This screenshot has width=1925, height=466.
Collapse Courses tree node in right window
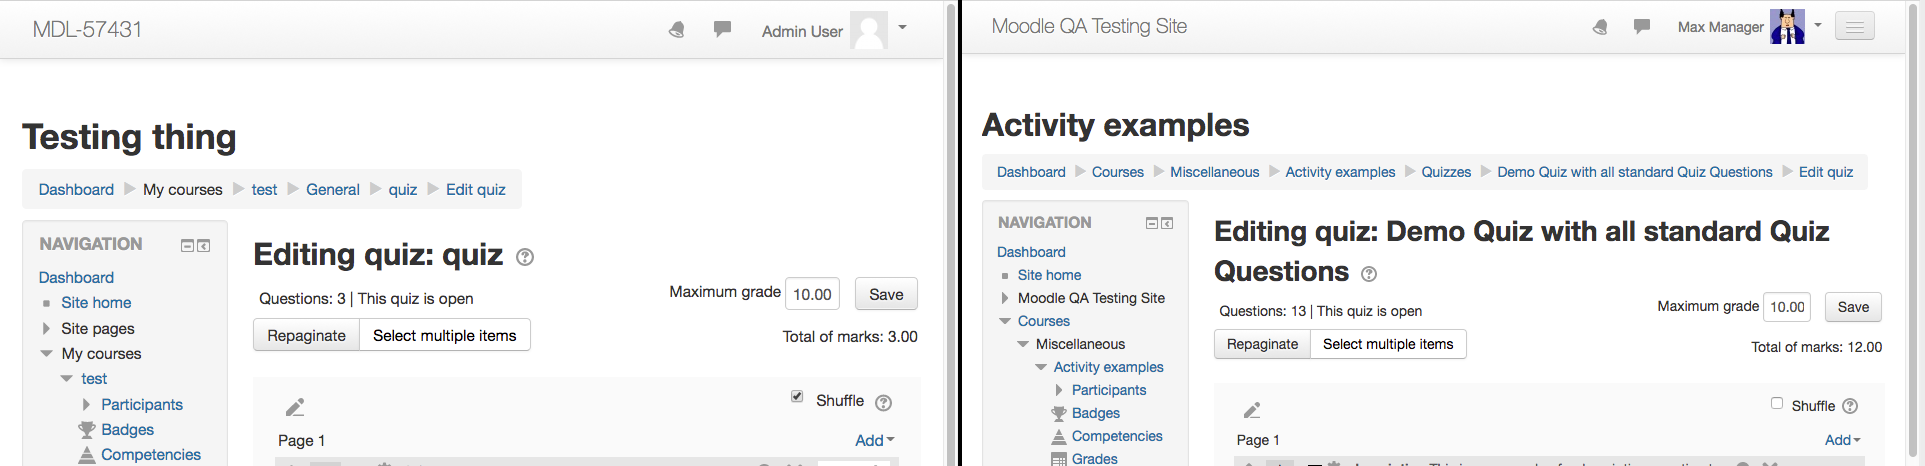(1005, 321)
